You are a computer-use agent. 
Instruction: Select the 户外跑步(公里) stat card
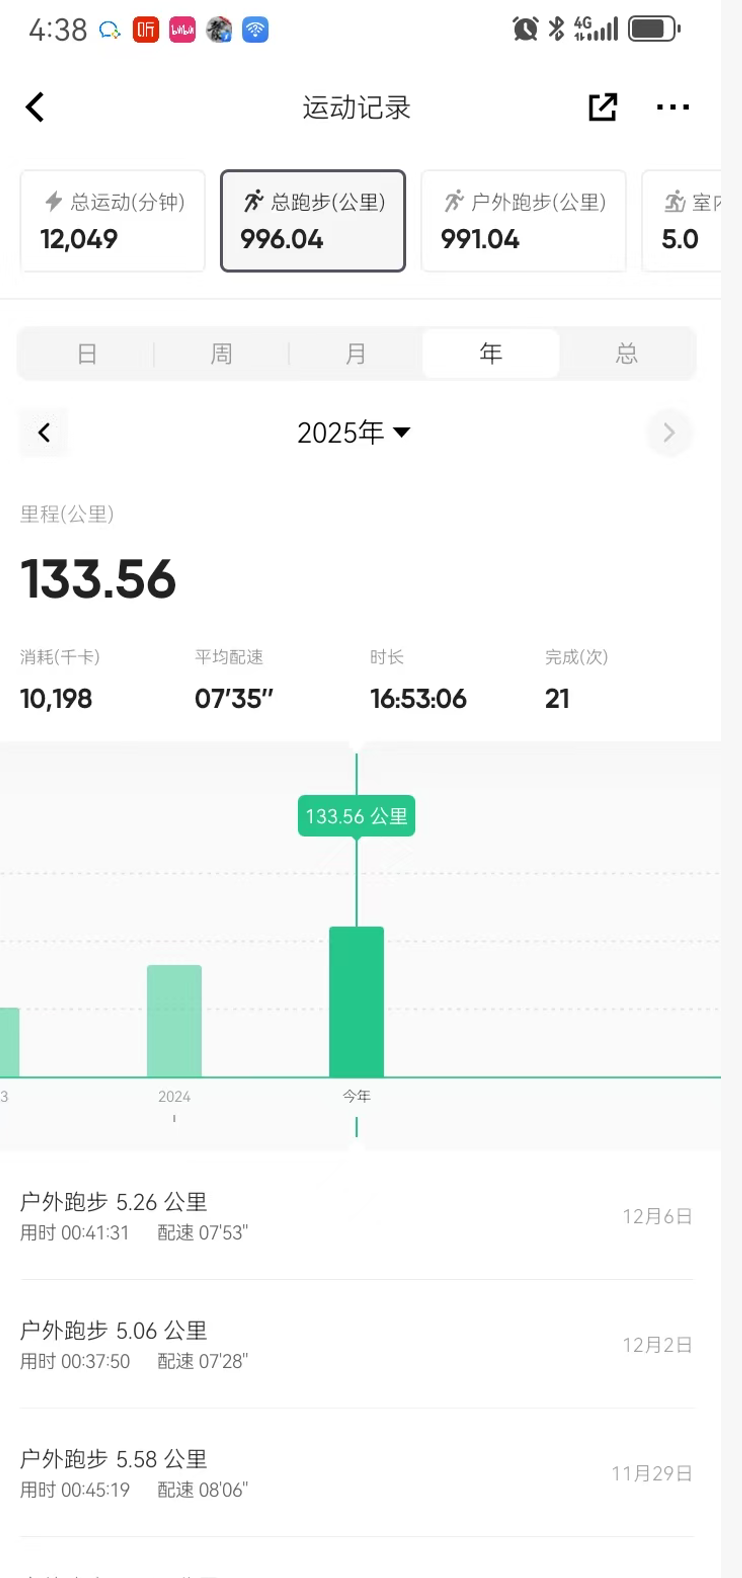click(x=523, y=221)
